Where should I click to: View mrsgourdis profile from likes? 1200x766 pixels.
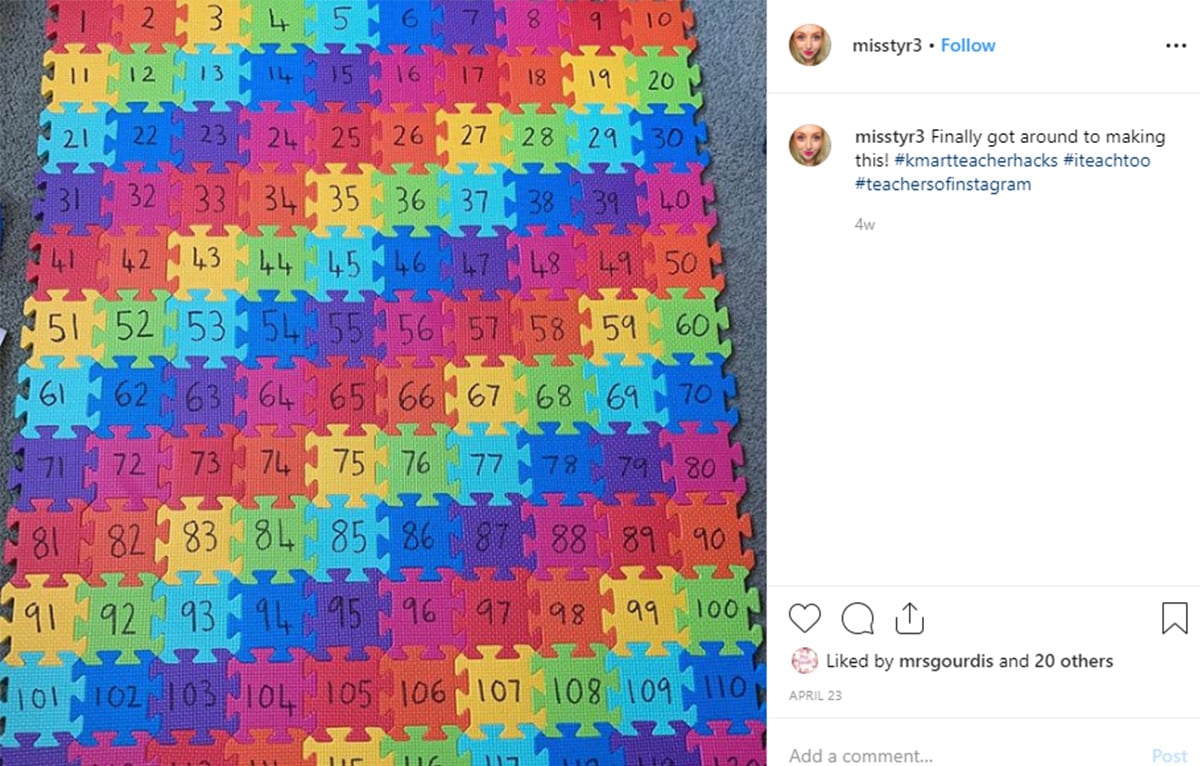[948, 661]
